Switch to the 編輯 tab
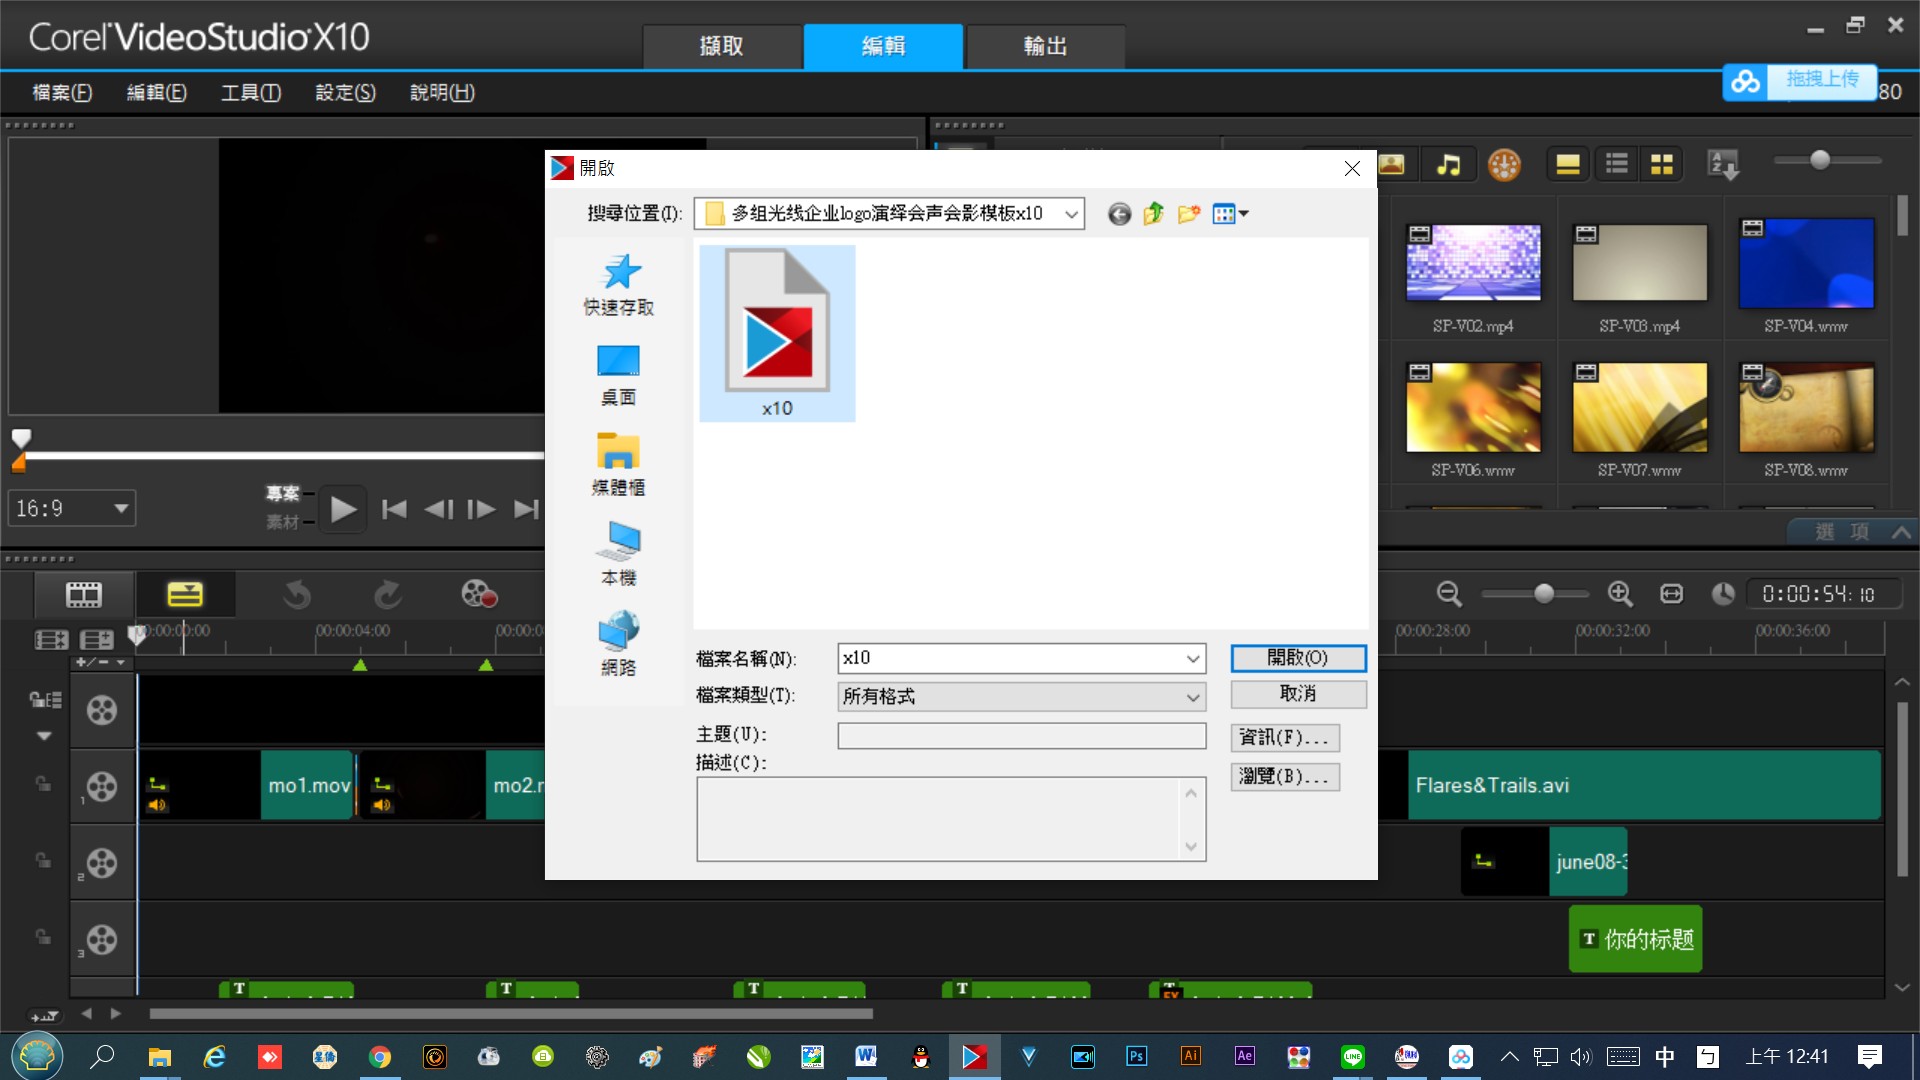 (884, 46)
